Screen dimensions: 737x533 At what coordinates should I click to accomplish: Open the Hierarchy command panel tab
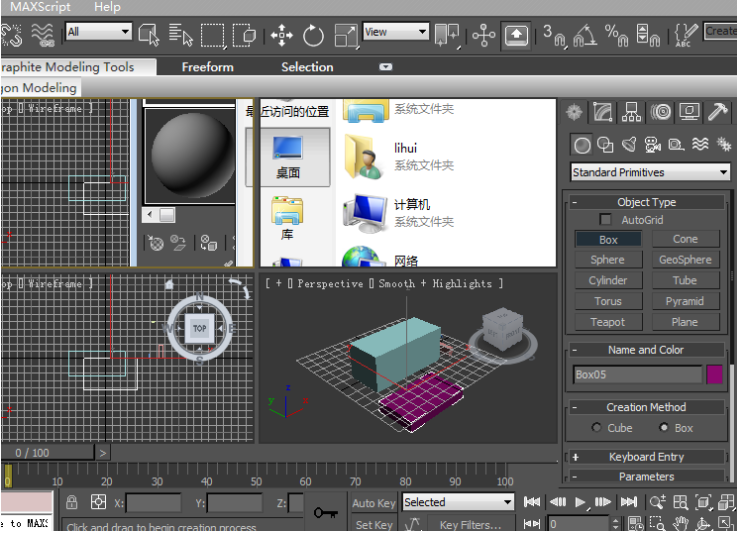click(x=631, y=112)
